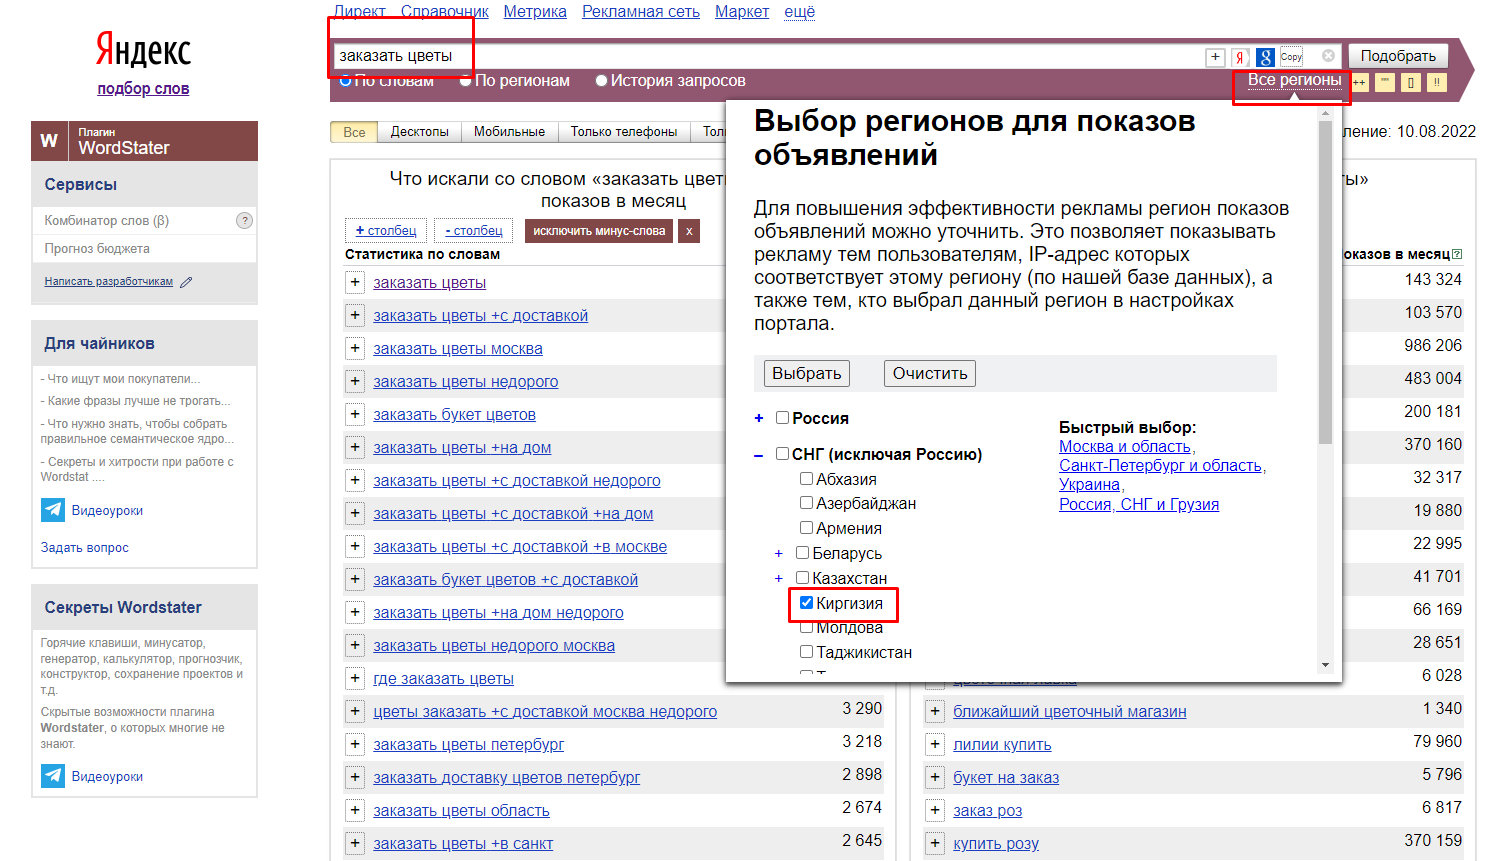The height and width of the screenshot is (861, 1491).
Task: Click the Очистить button in region dialog
Action: click(930, 373)
